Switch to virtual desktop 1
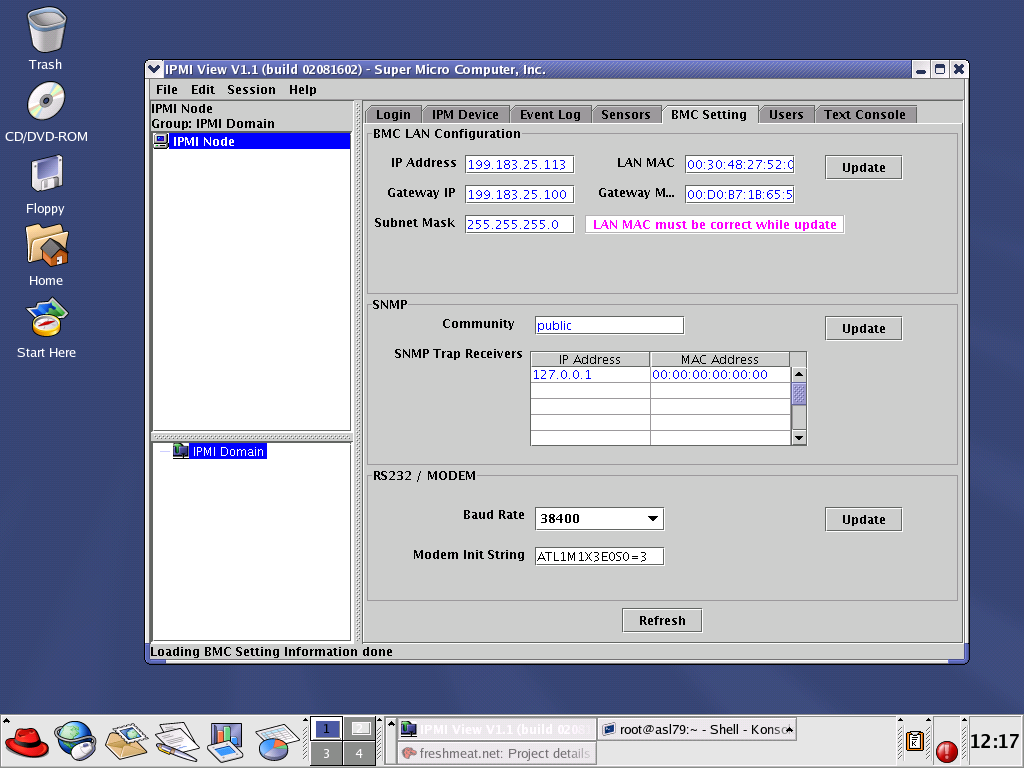Viewport: 1024px width, 768px height. 327,729
